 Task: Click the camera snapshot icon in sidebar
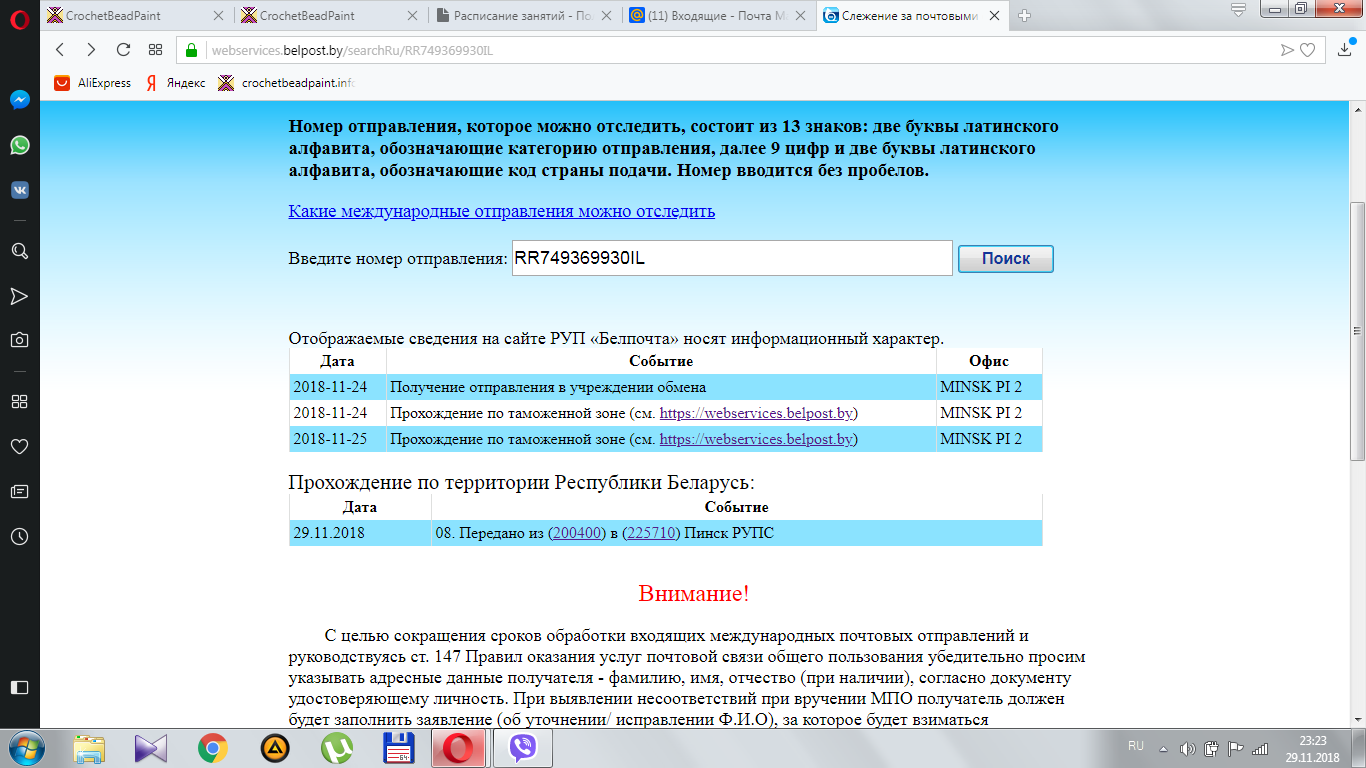(x=19, y=340)
